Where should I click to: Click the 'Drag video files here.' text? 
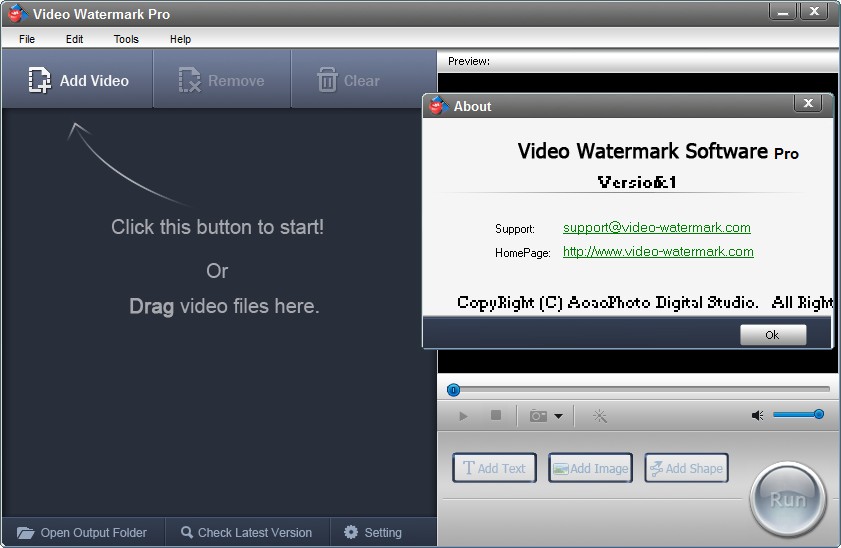[224, 306]
